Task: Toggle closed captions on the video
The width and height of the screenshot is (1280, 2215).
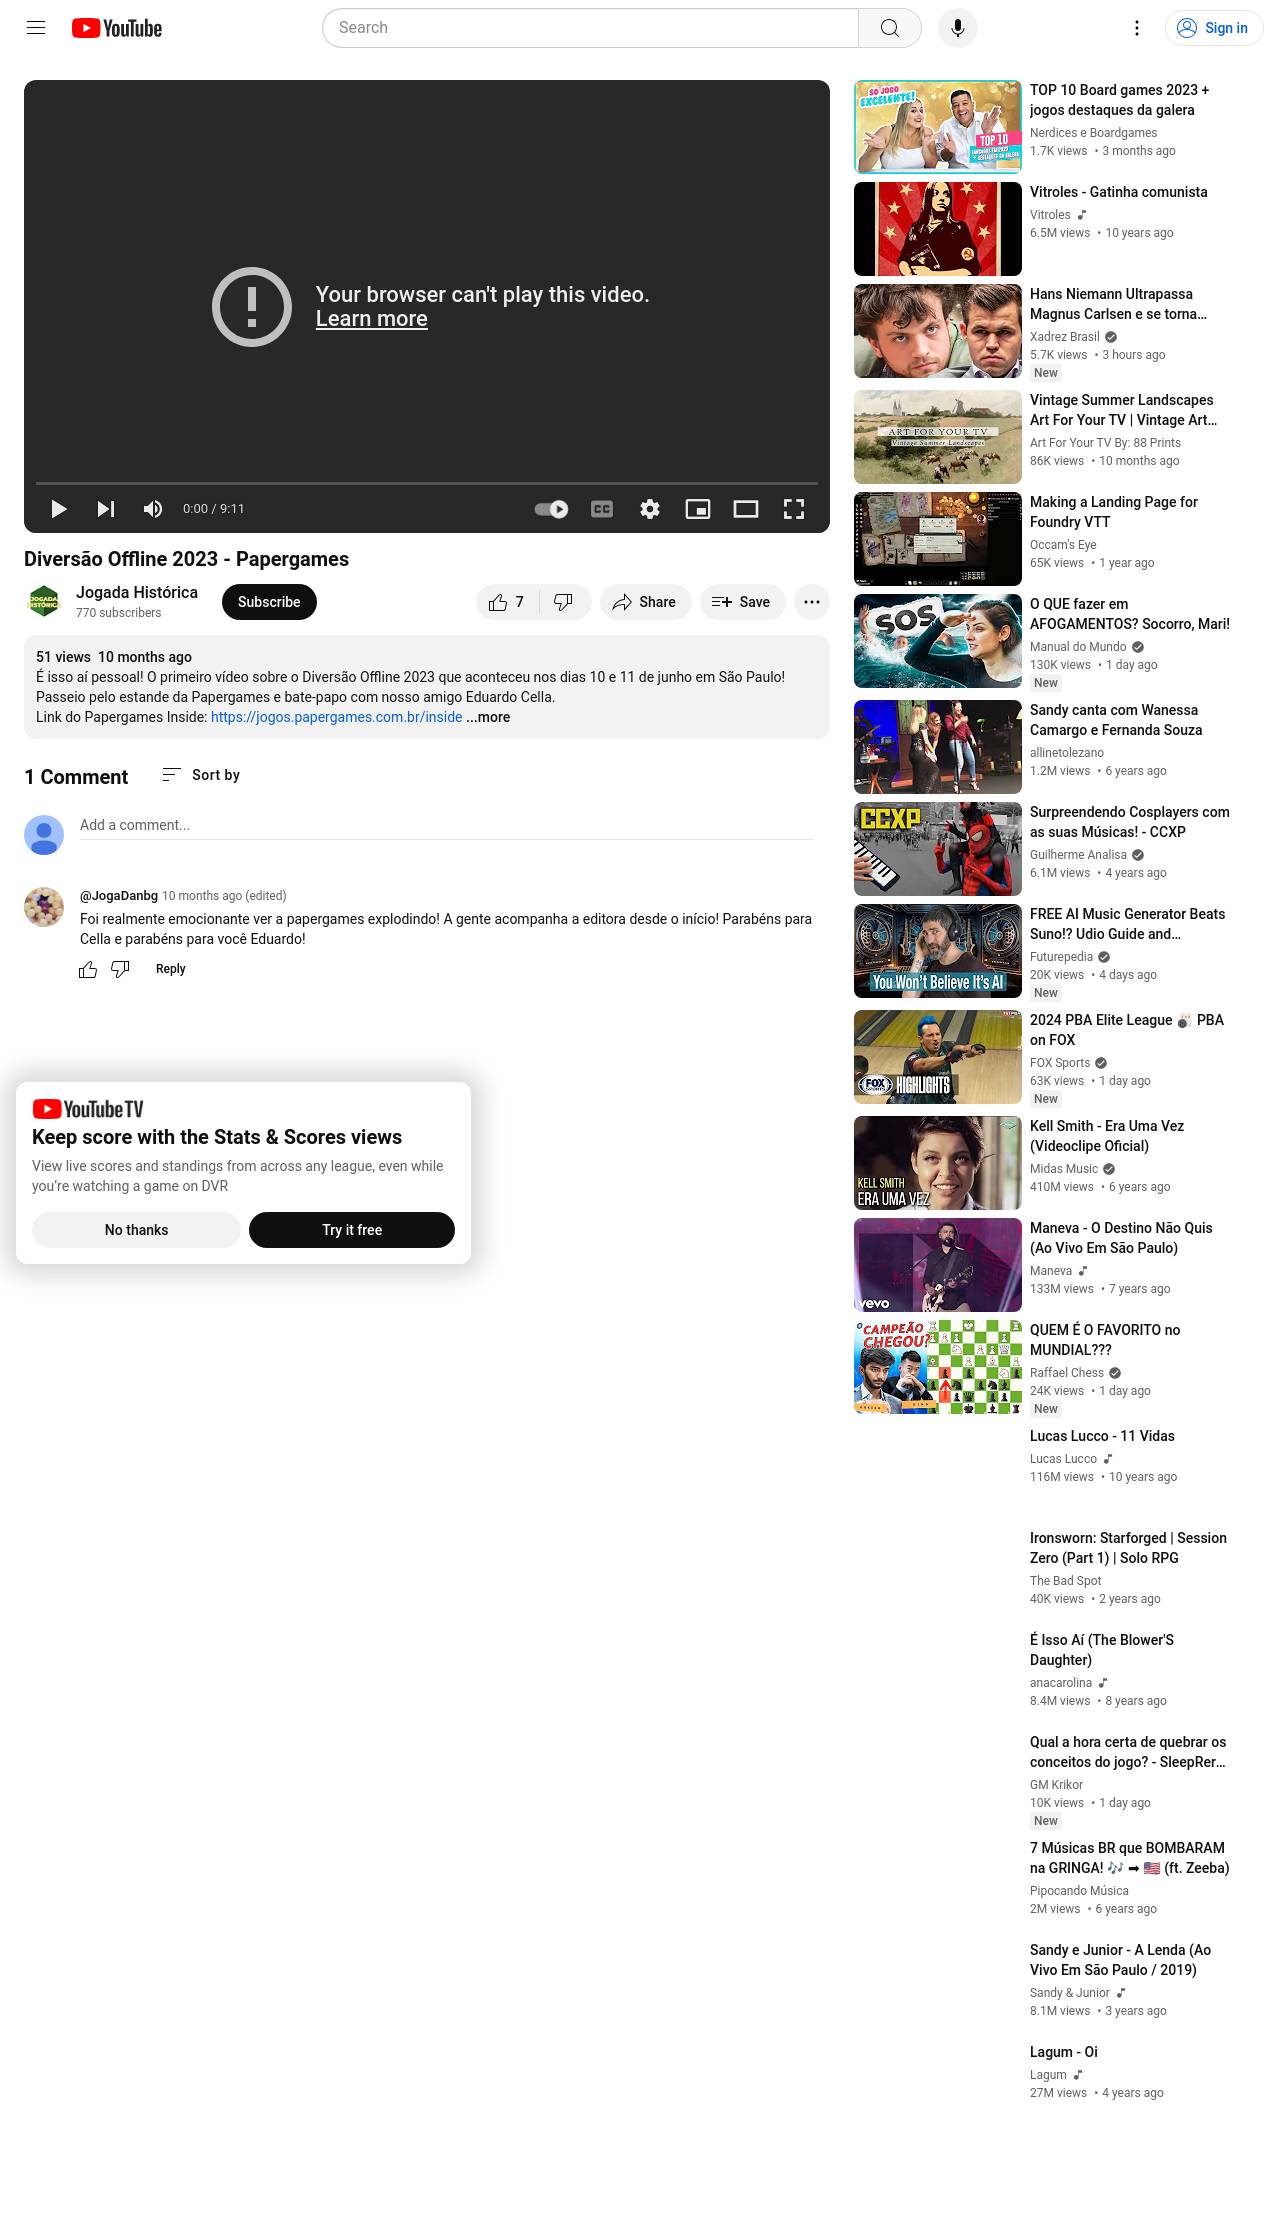Action: pos(602,509)
